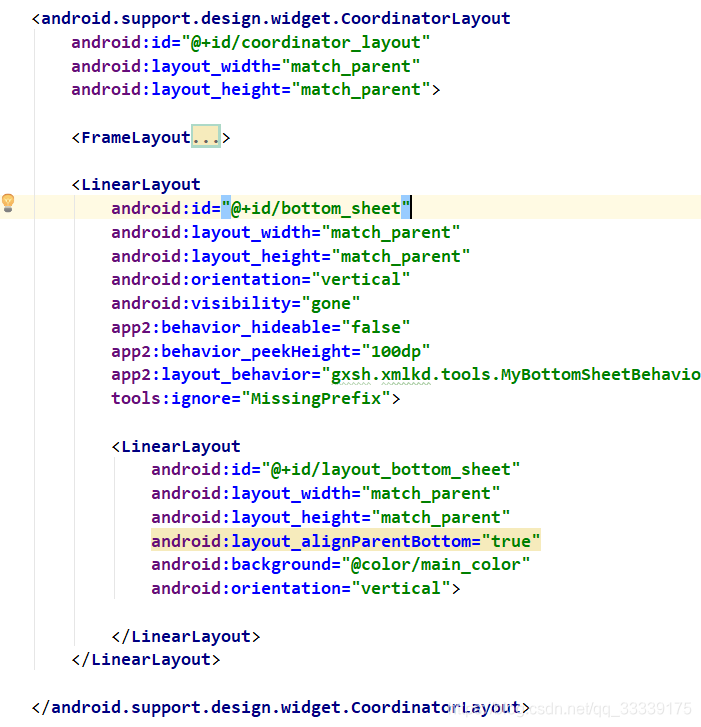Click bottom_sheet layout_height="match_parent" line
The image size is (701, 727).
tap(291, 256)
